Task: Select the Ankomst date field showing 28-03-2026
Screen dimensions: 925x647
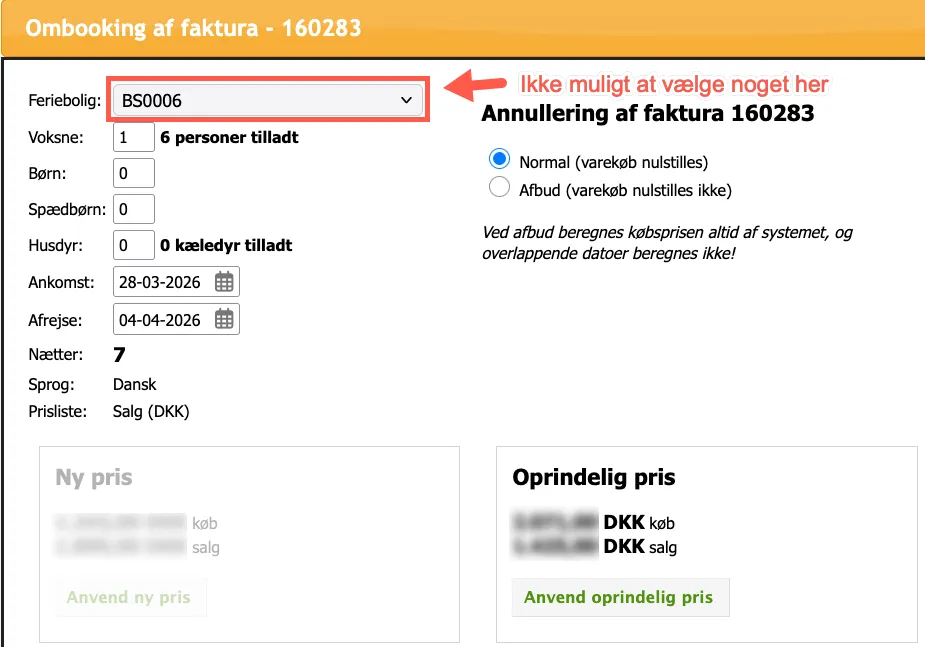Action: pyautogui.click(x=165, y=281)
